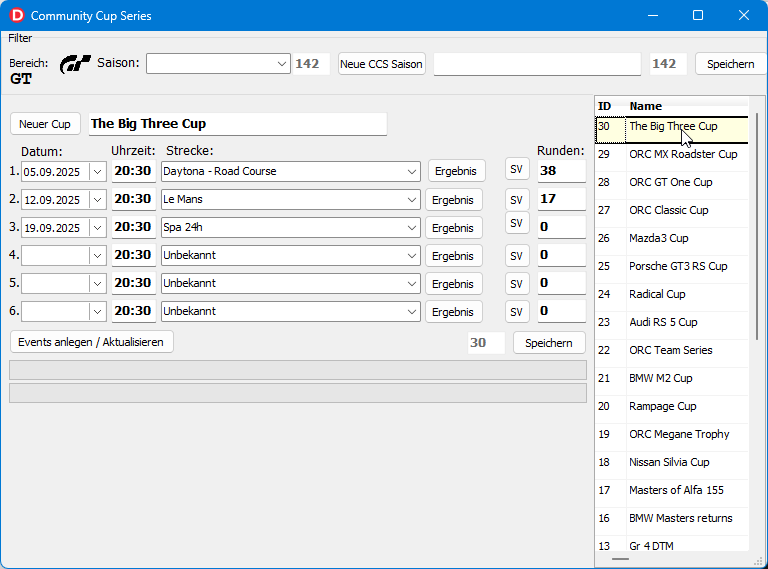Open the Filter menu
The height and width of the screenshot is (569, 768).
point(20,38)
